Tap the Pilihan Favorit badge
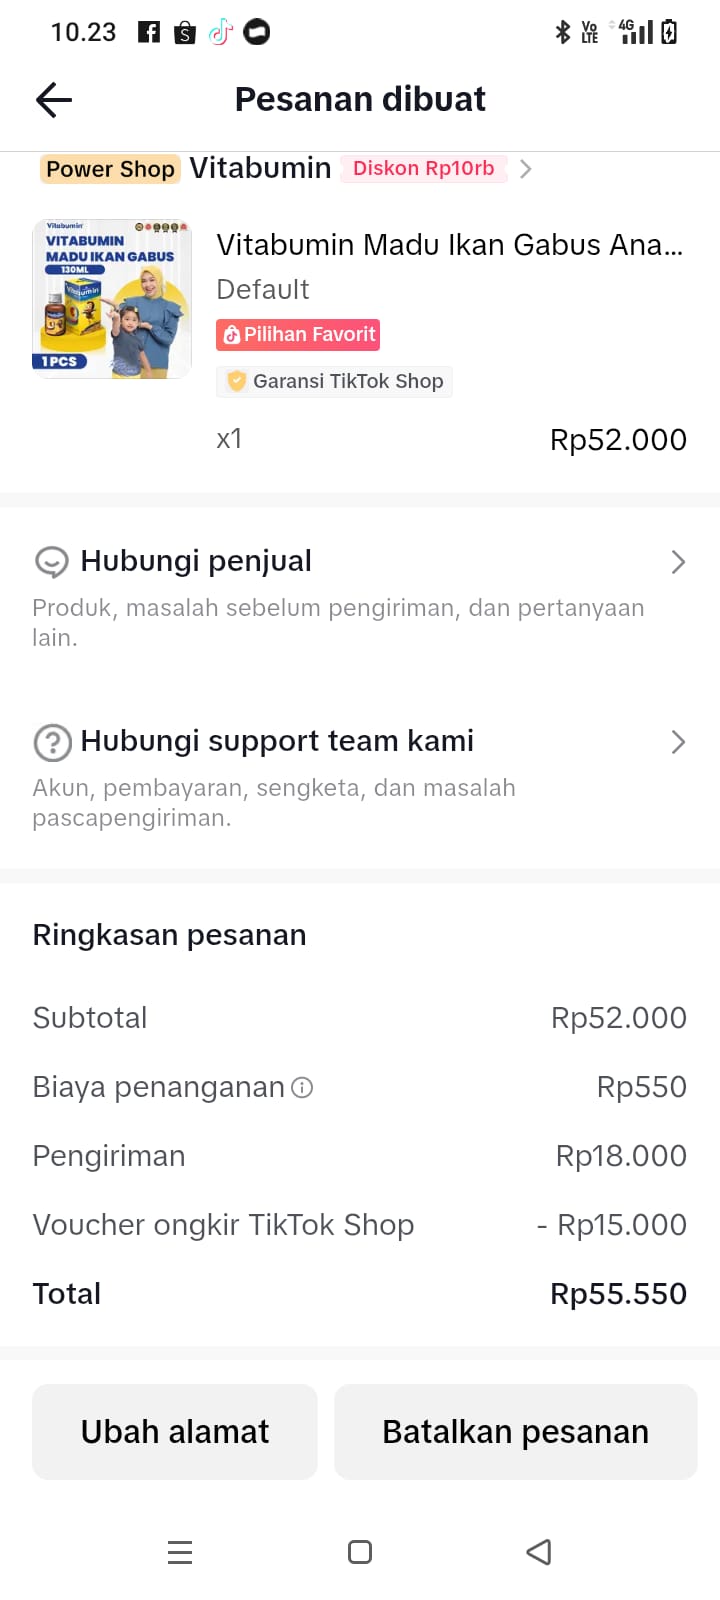 pyautogui.click(x=298, y=335)
